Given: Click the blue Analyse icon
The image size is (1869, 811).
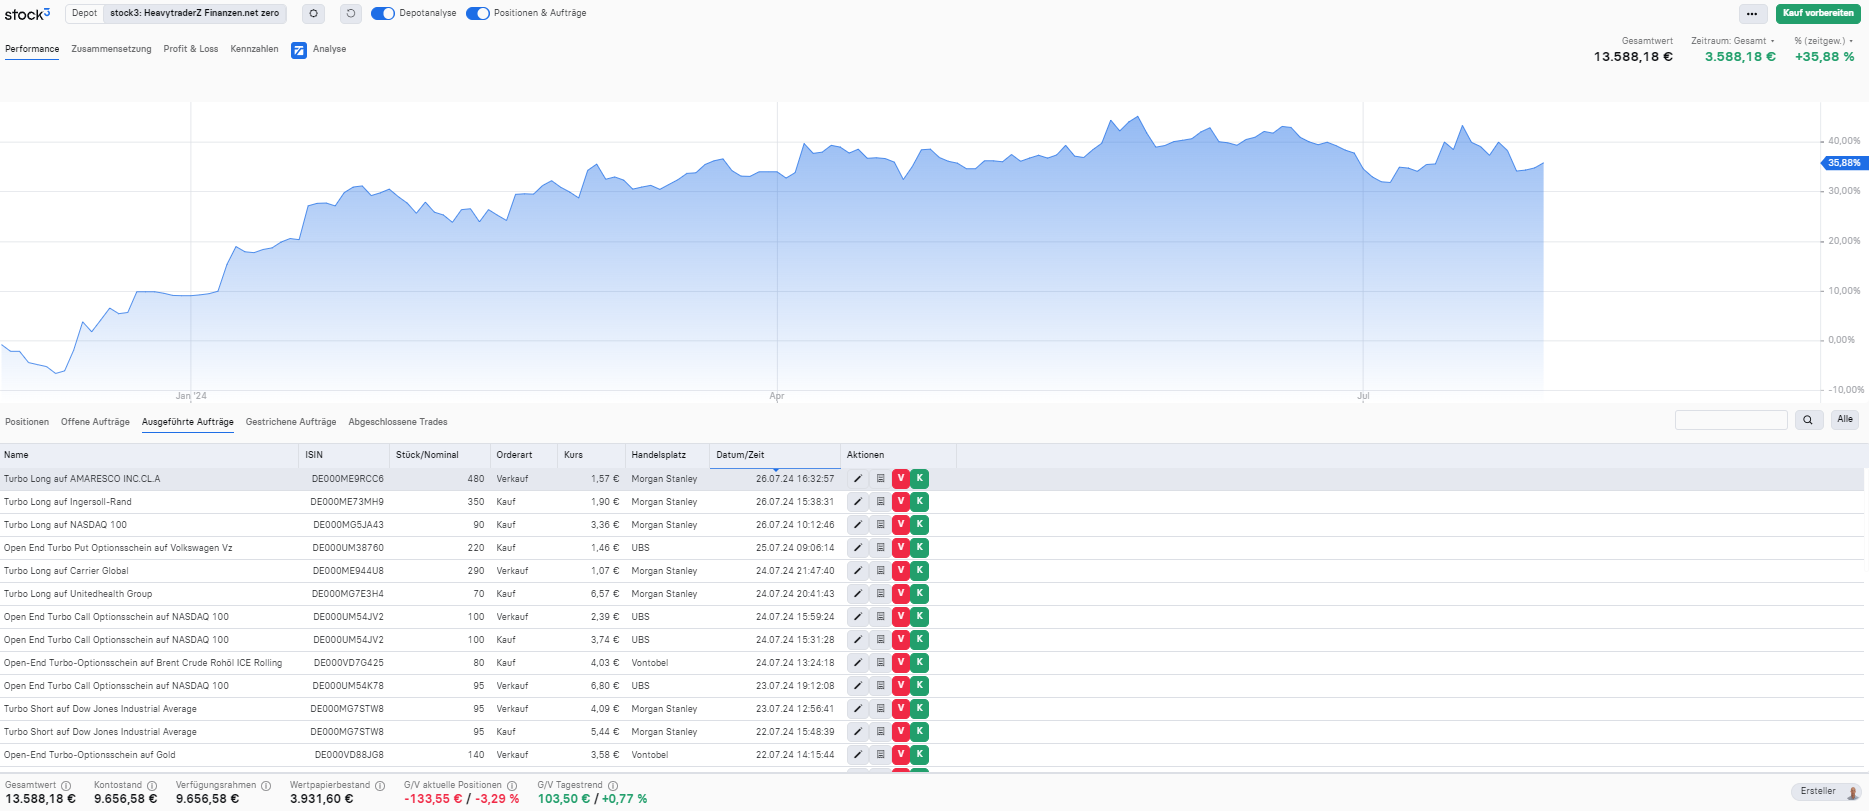Looking at the screenshot, I should [299, 50].
